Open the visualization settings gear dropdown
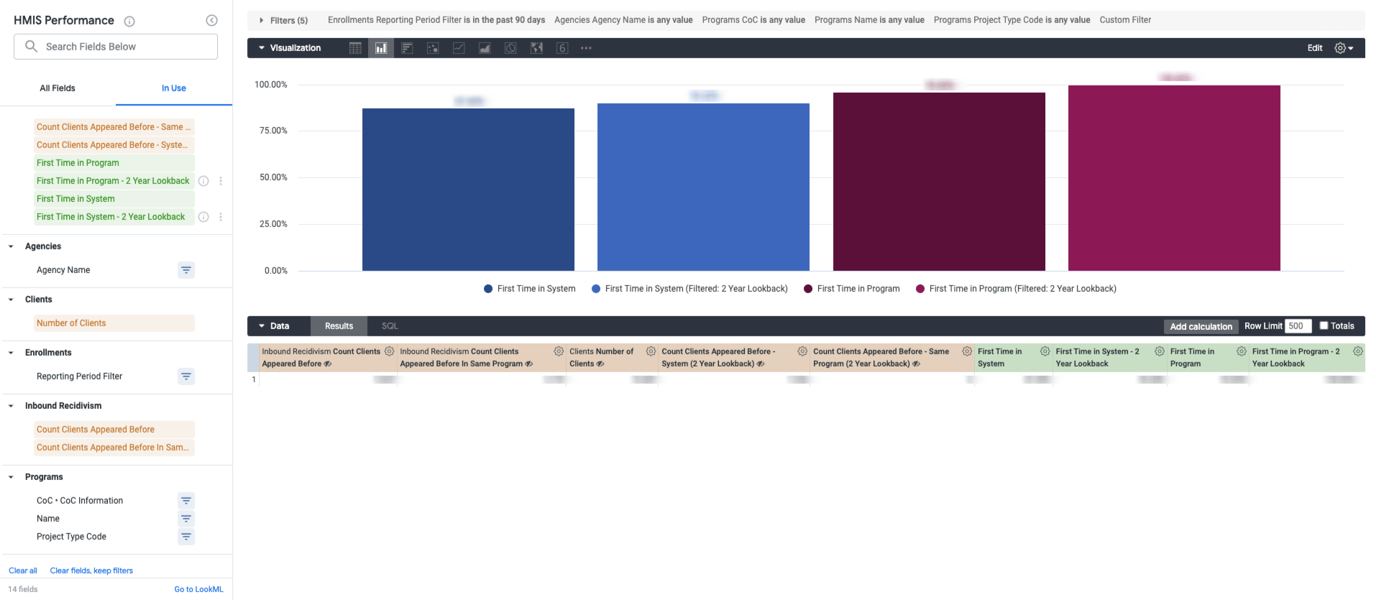Viewport: 1376px width, 600px height. 1345,47
